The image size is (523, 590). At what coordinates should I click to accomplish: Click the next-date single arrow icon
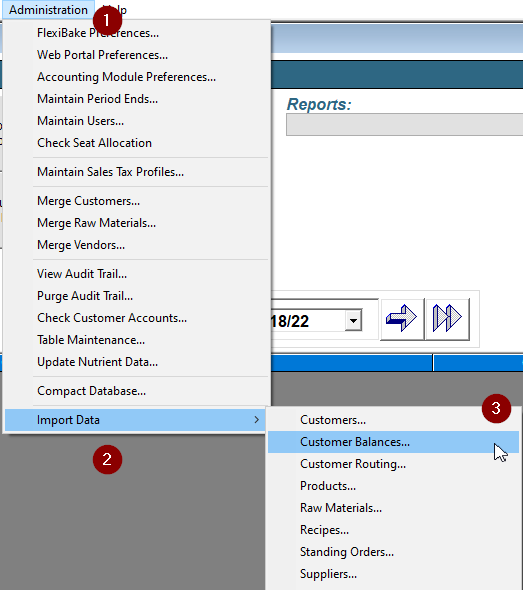coord(402,319)
